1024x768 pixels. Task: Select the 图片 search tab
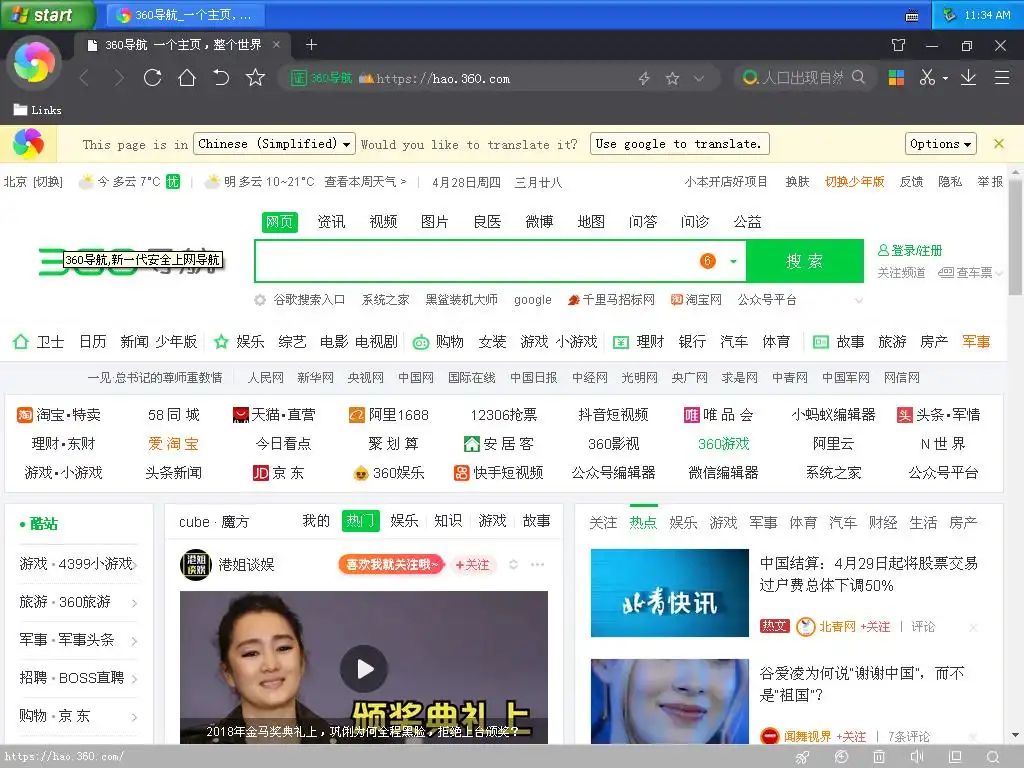pyautogui.click(x=435, y=222)
